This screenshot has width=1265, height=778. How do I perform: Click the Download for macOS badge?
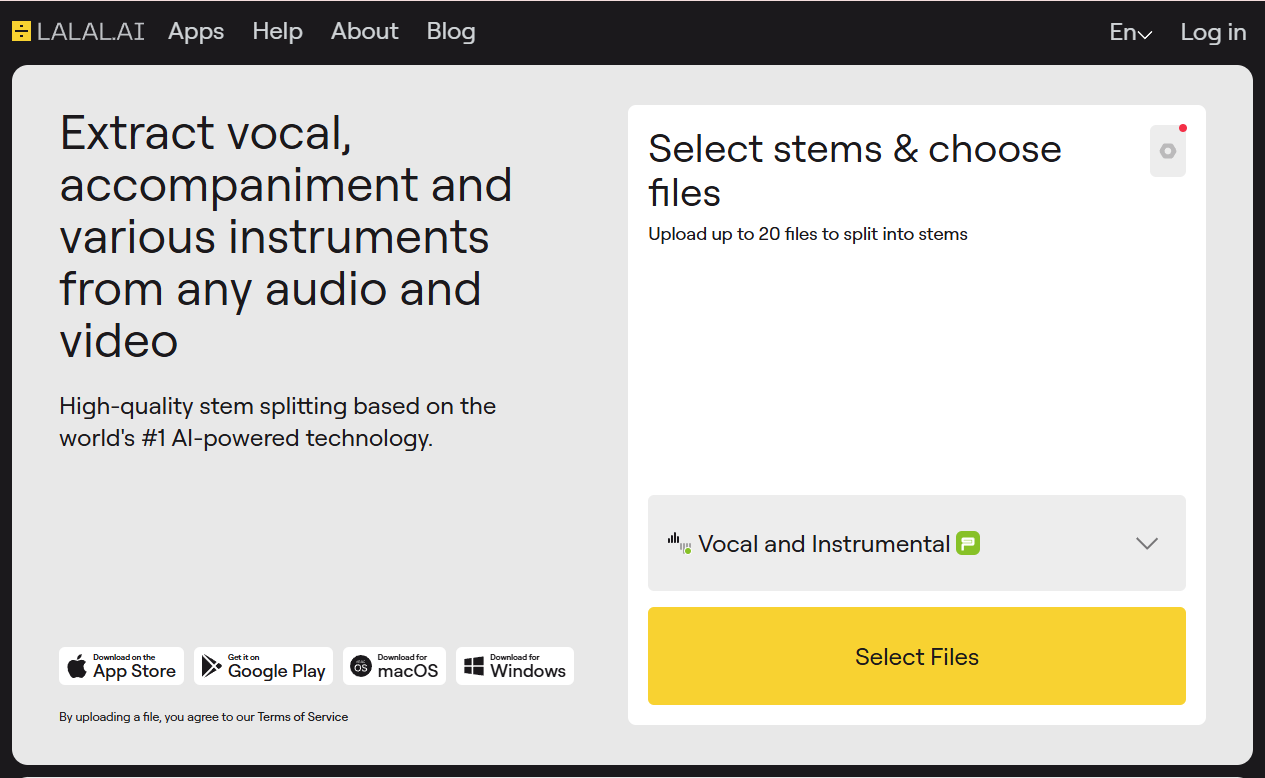pyautogui.click(x=394, y=666)
